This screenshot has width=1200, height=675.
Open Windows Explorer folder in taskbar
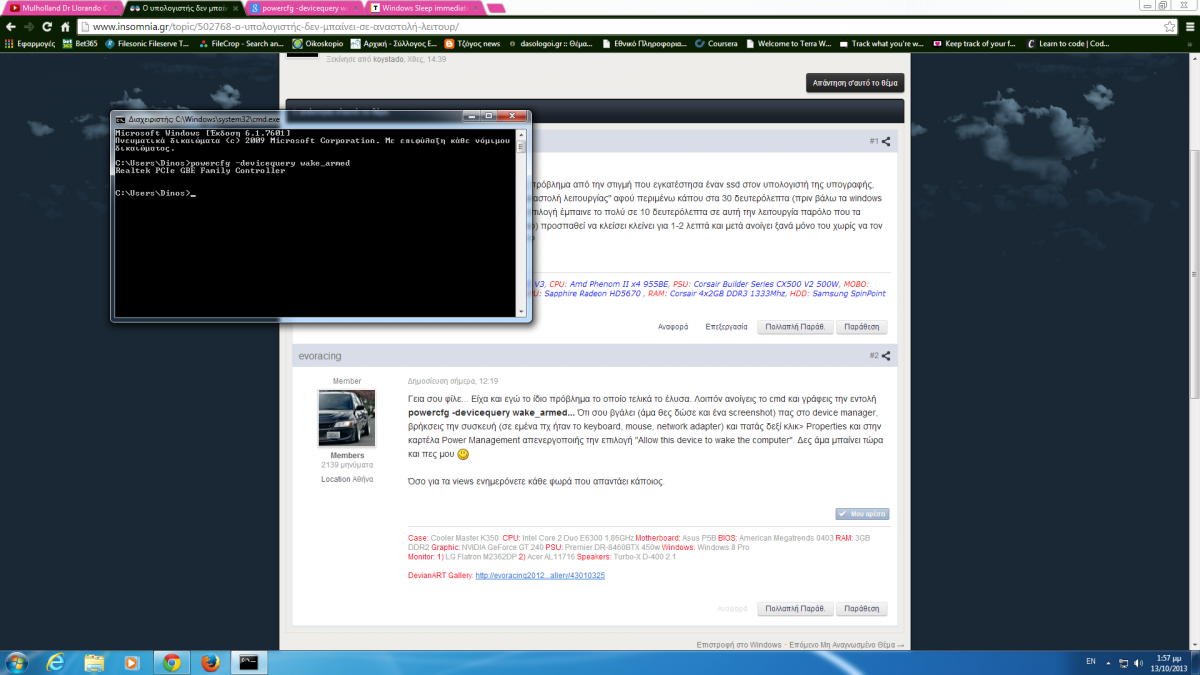[x=94, y=661]
